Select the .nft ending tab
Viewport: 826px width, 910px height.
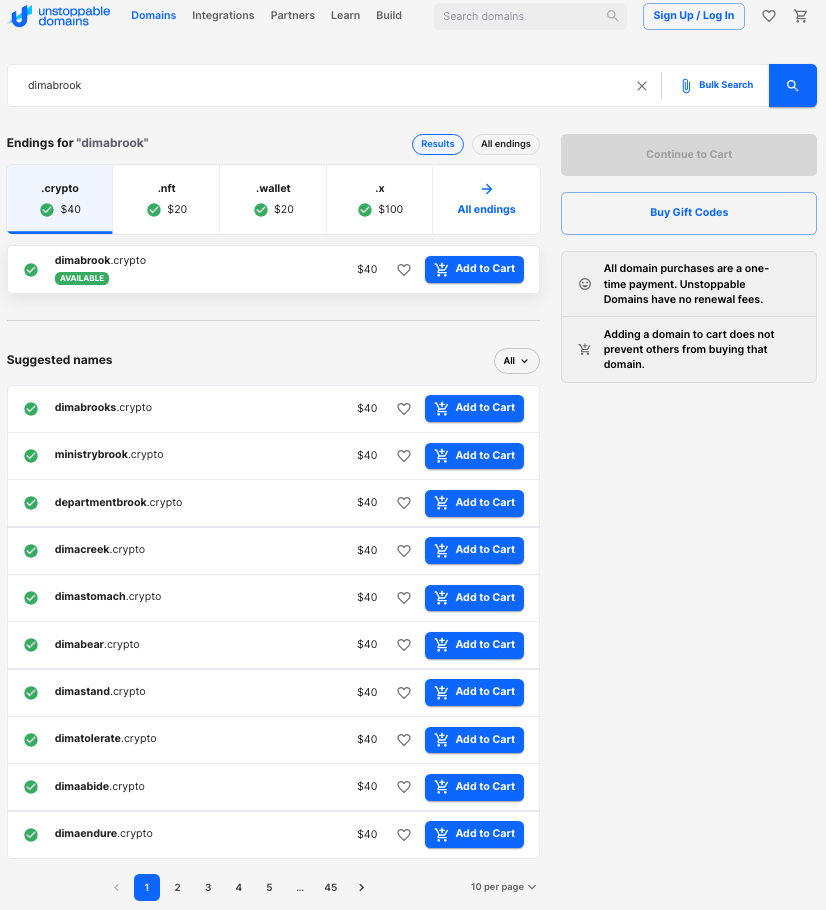167,199
